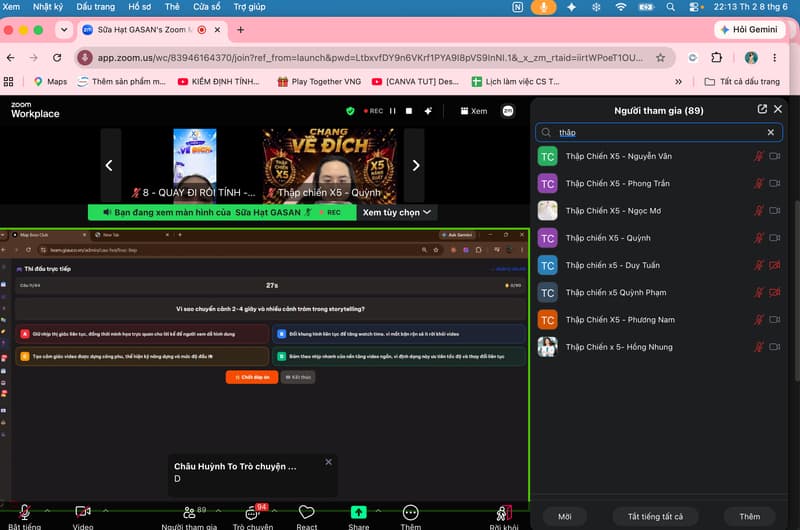Open the Hồ sơ menu
The width and height of the screenshot is (800, 530).
pos(139,7)
